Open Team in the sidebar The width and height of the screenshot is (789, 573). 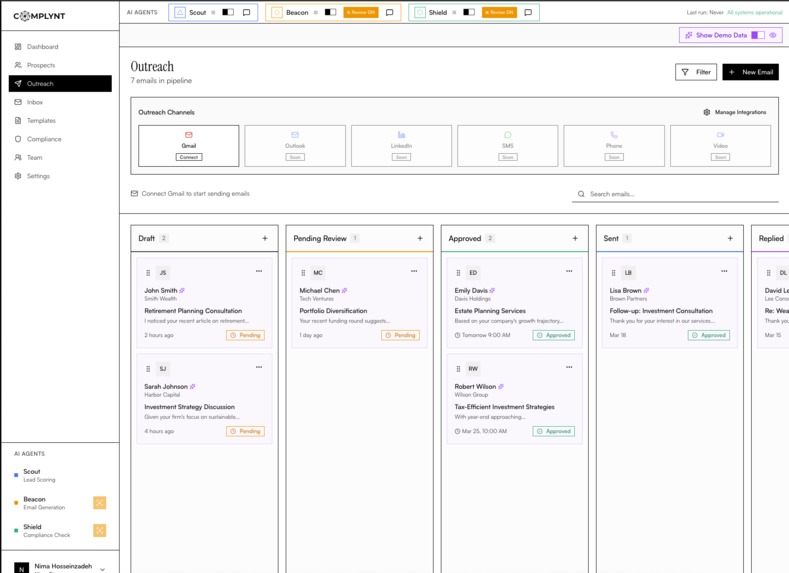60,157
